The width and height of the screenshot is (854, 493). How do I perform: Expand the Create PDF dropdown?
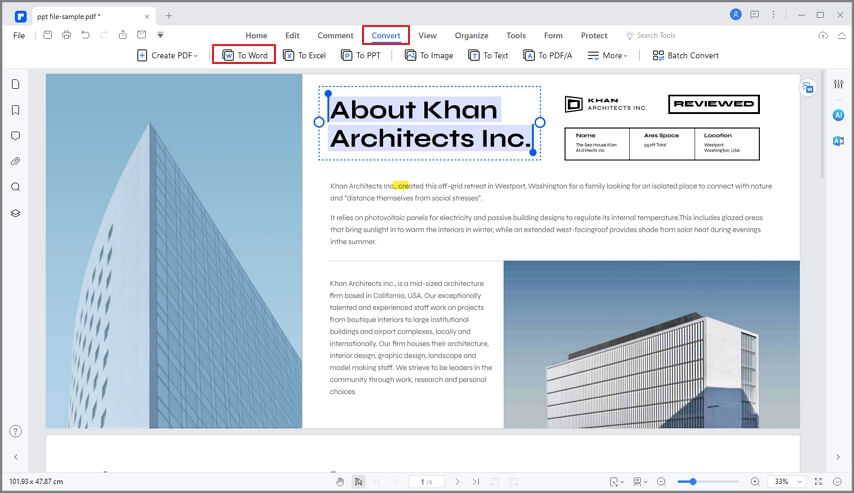coord(167,55)
